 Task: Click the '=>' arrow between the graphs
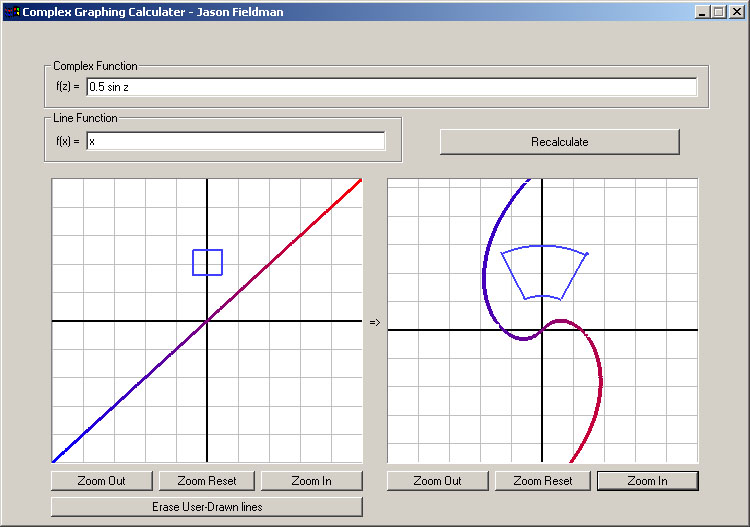(375, 322)
